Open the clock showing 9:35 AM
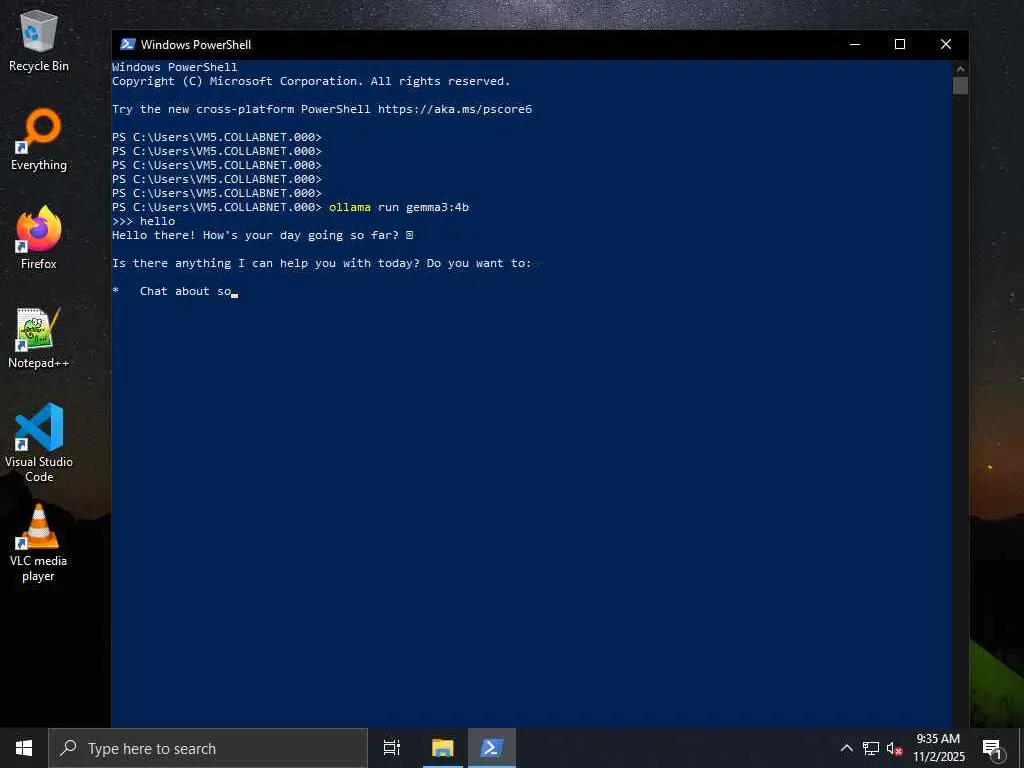 point(938,748)
